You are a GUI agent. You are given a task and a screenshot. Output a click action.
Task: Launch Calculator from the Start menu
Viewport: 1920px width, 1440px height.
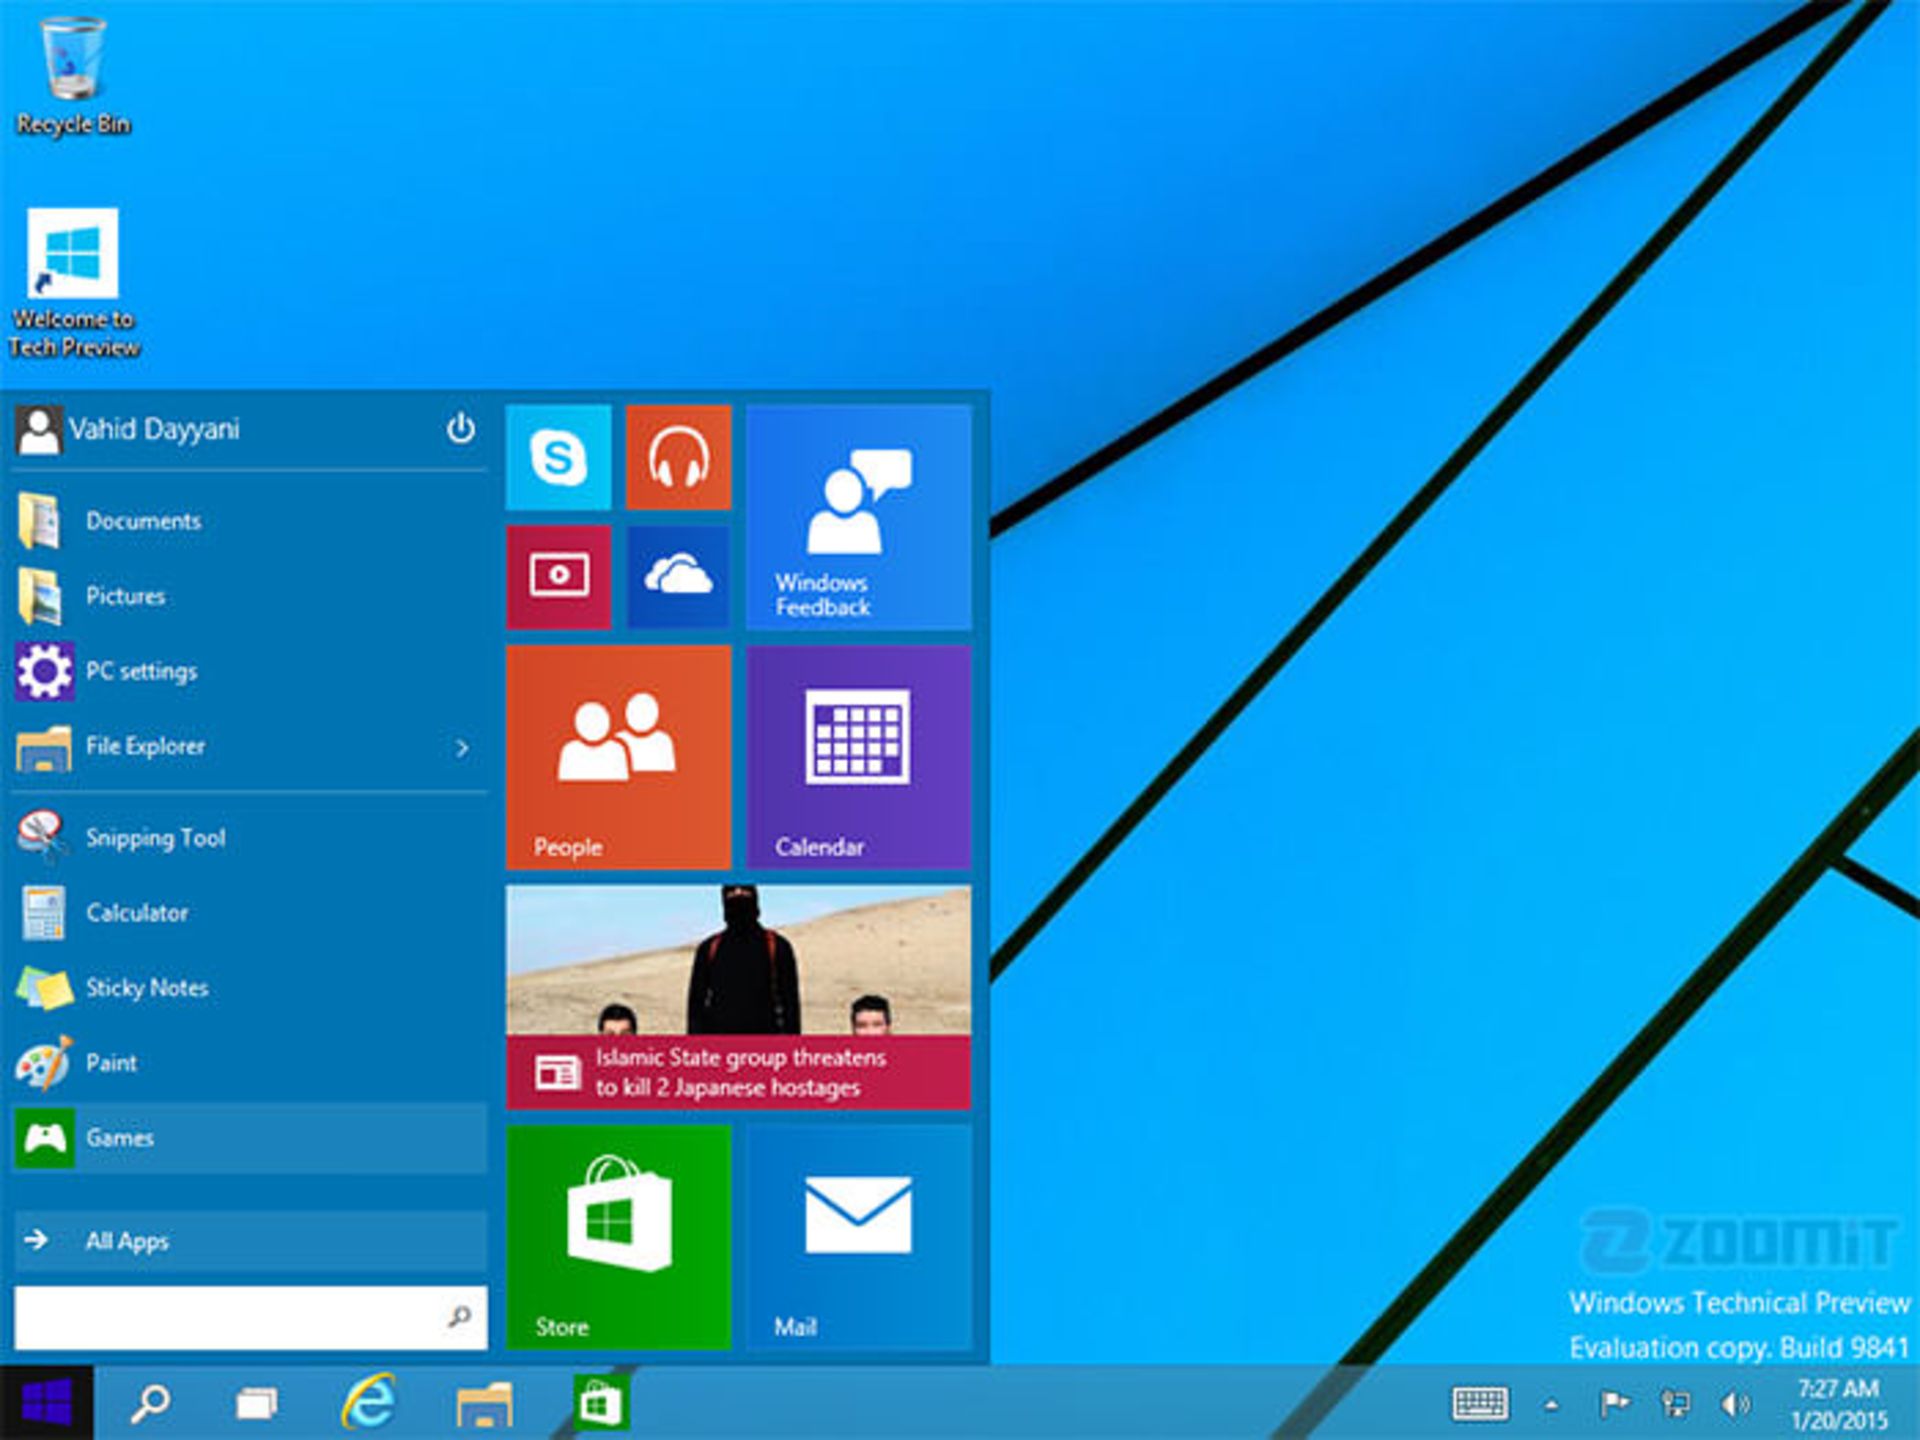pos(250,913)
